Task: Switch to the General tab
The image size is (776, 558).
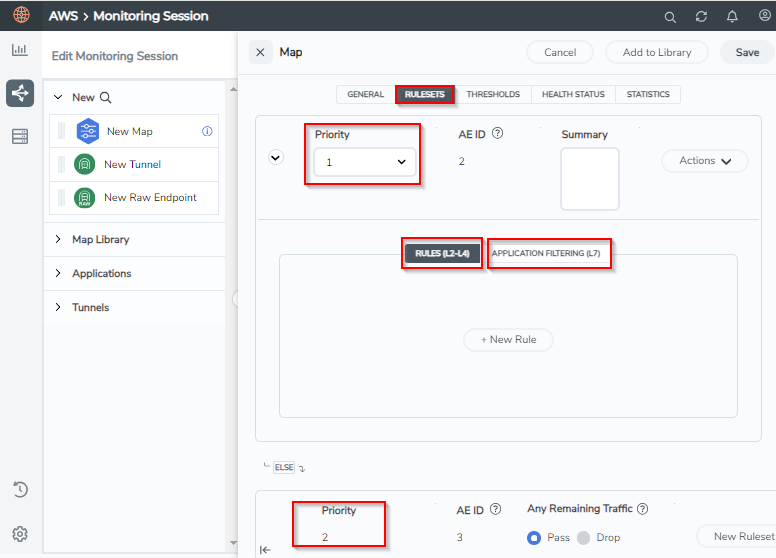Action: coord(366,94)
